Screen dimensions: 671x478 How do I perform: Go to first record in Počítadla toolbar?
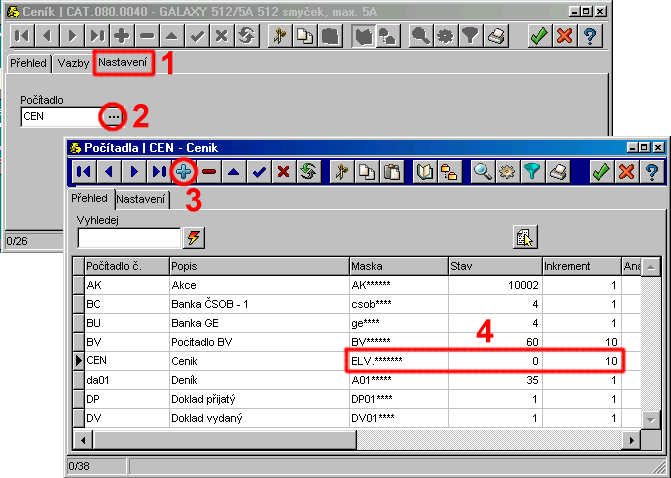tap(82, 172)
